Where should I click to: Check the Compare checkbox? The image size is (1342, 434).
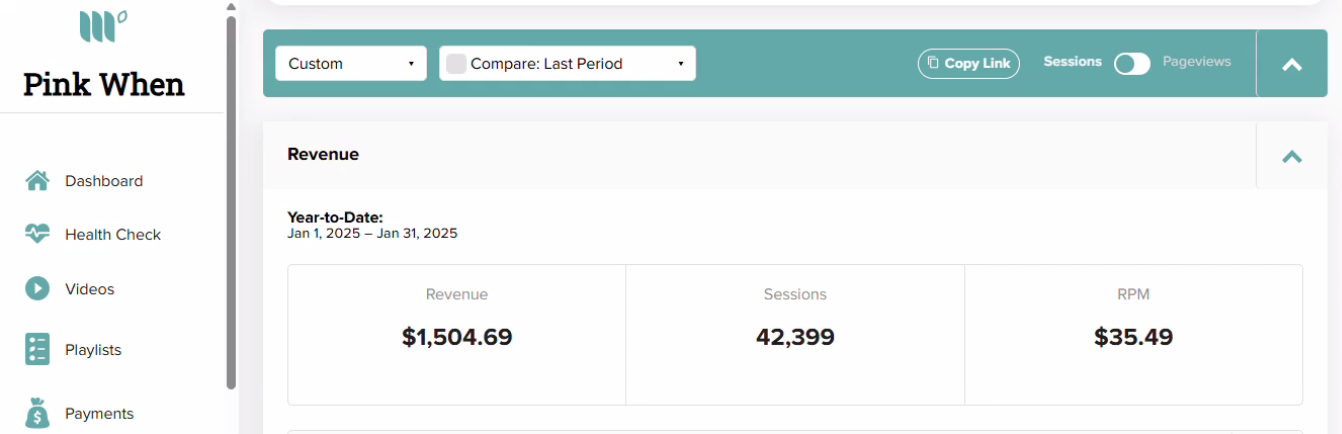click(456, 64)
